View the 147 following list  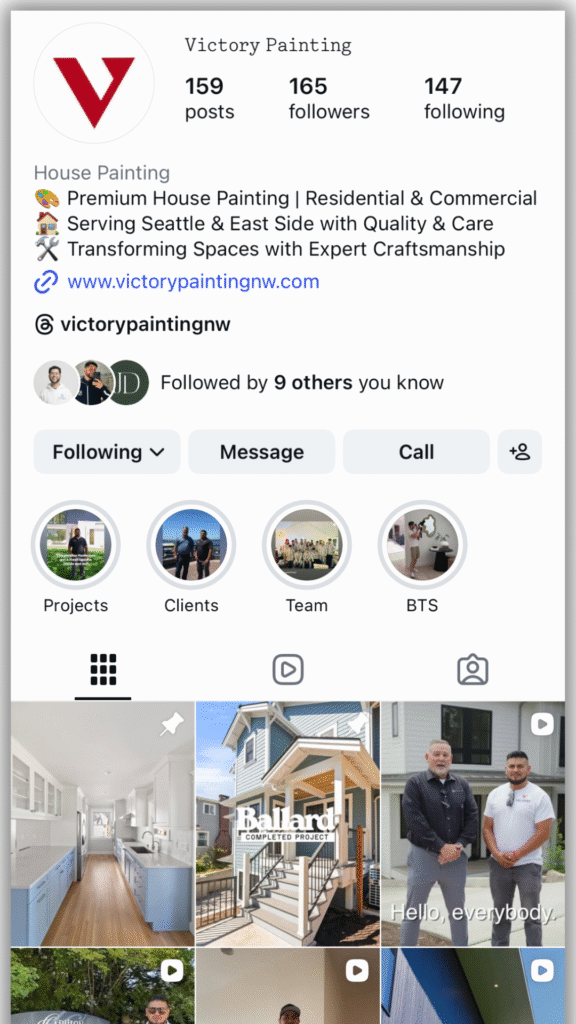coord(464,98)
